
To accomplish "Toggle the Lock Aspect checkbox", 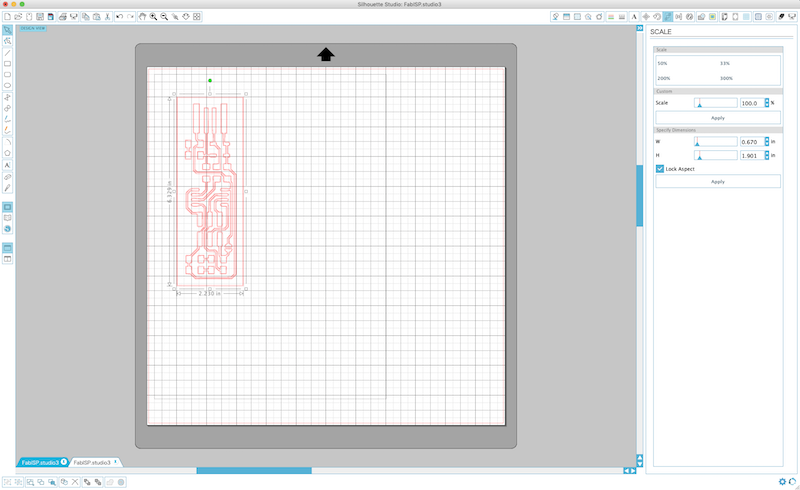I will coord(660,168).
